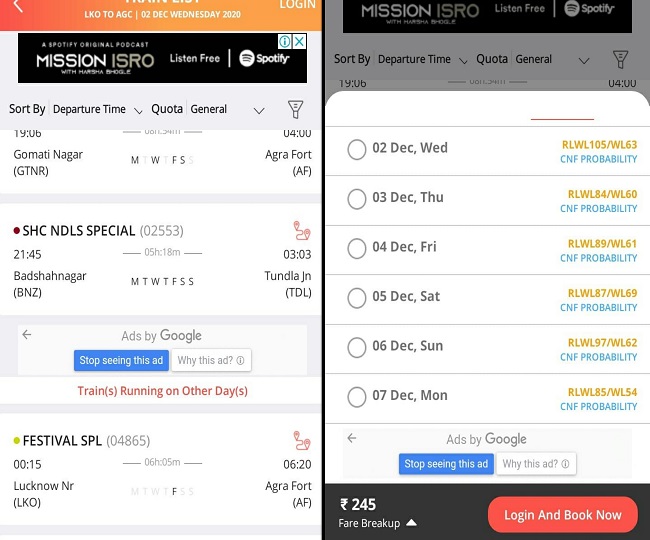This screenshot has height=540, width=650.
Task: Click the ad info icon on Spotify banner
Action: coord(283,42)
